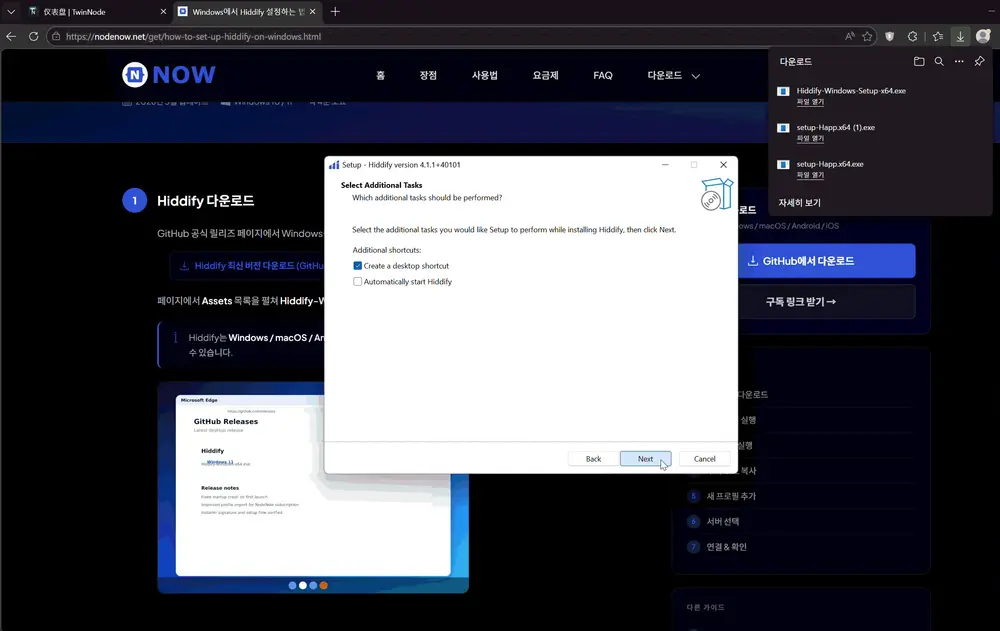Viewport: 1000px width, 631px height.
Task: Open browser profile avatar
Action: coord(983,36)
